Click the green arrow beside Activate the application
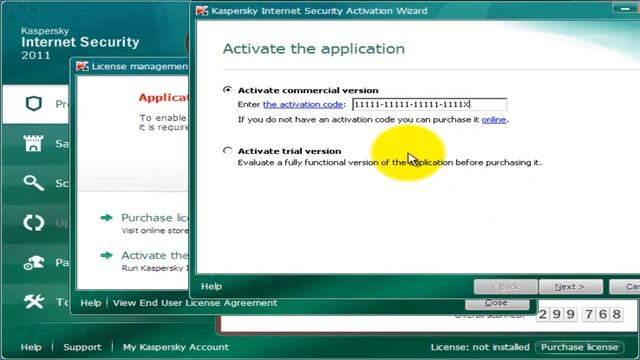 [x=107, y=256]
